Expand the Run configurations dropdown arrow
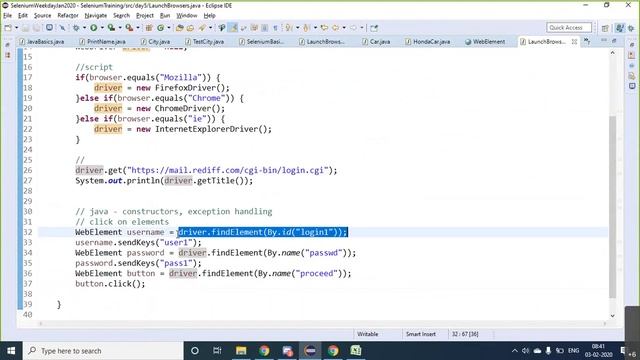640x360 pixels. tap(102, 28)
